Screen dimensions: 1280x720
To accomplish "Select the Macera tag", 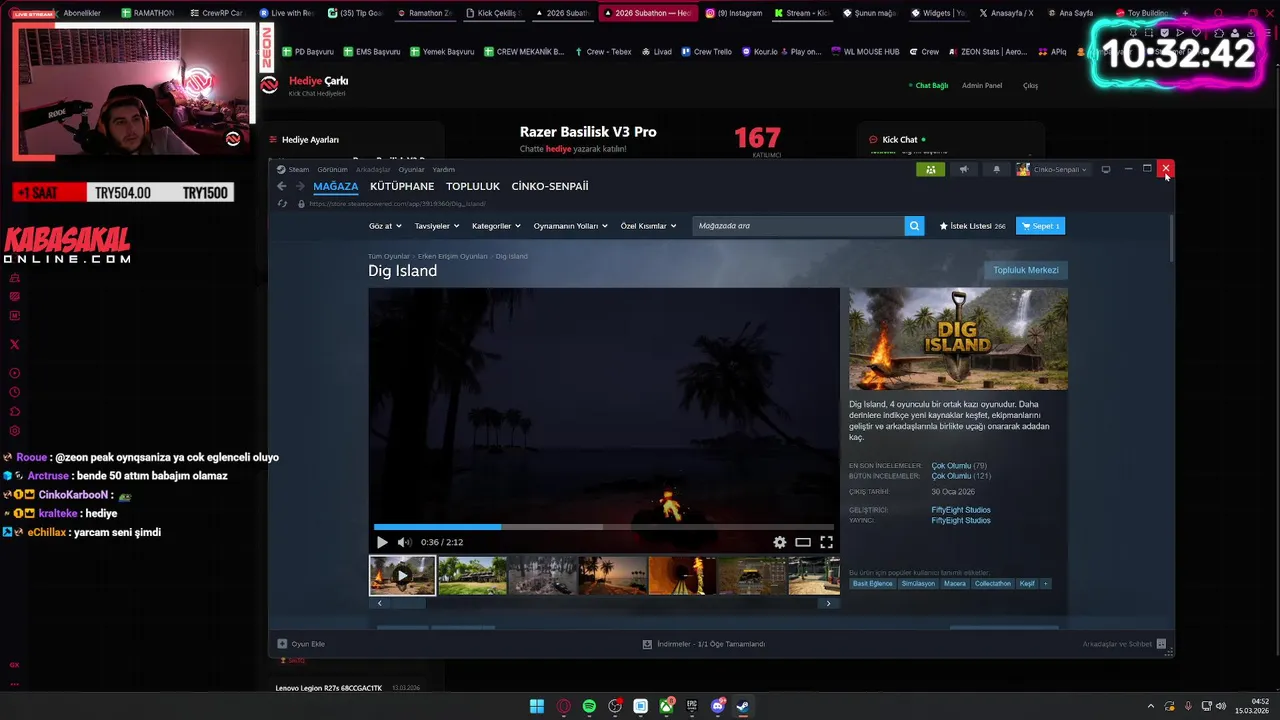I will (955, 583).
